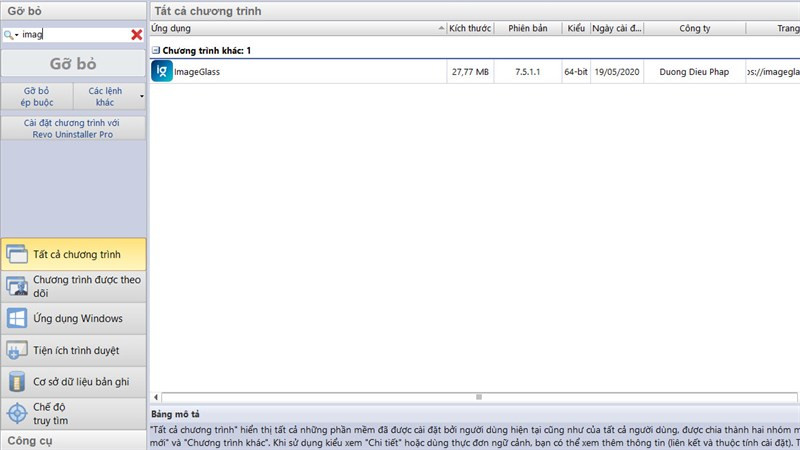Screen dimensions: 800x450
Task: Click the logs database cylinder icon
Action: coord(17,382)
